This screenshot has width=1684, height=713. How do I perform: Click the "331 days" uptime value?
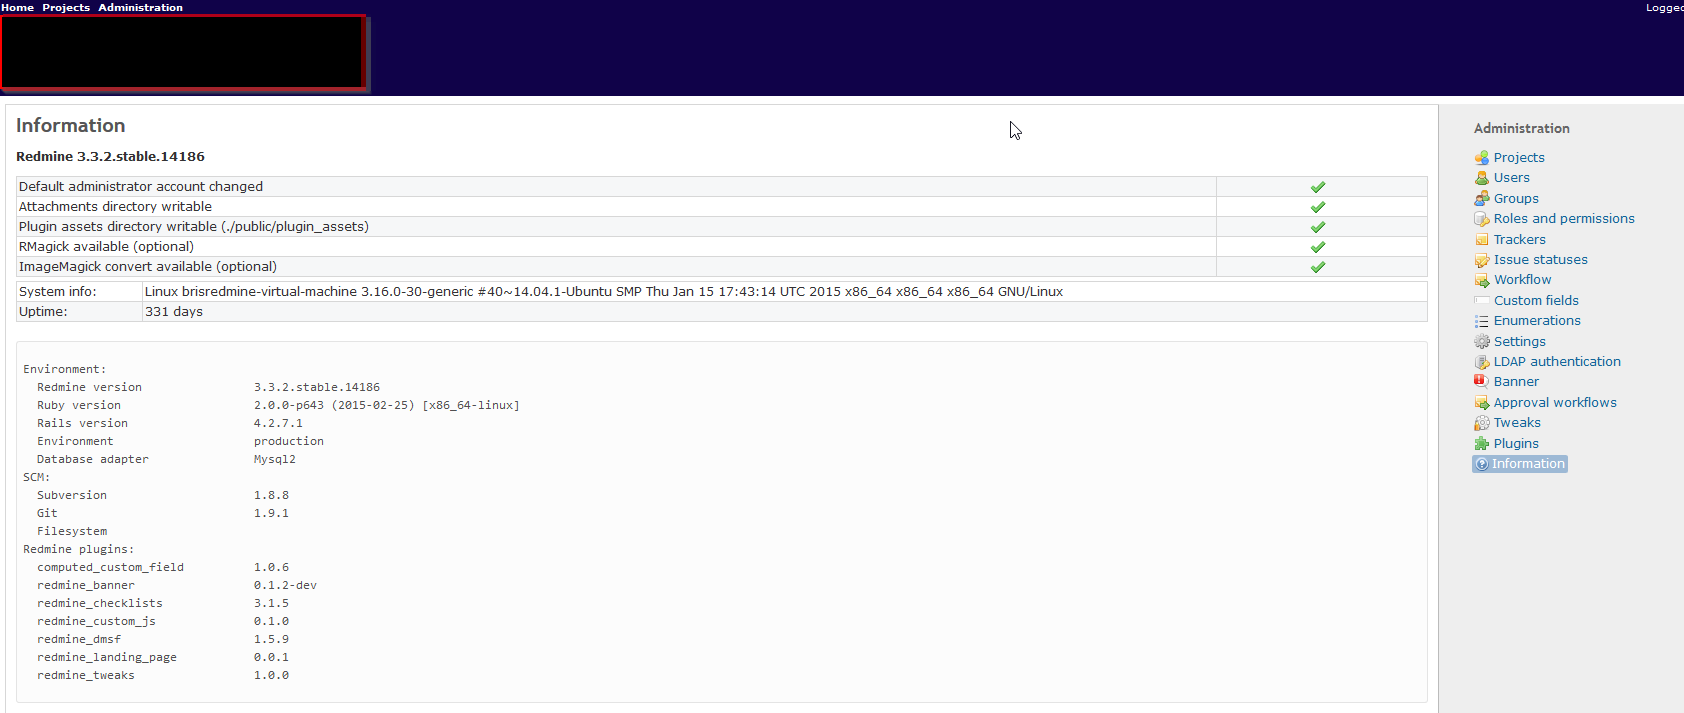[x=174, y=312]
